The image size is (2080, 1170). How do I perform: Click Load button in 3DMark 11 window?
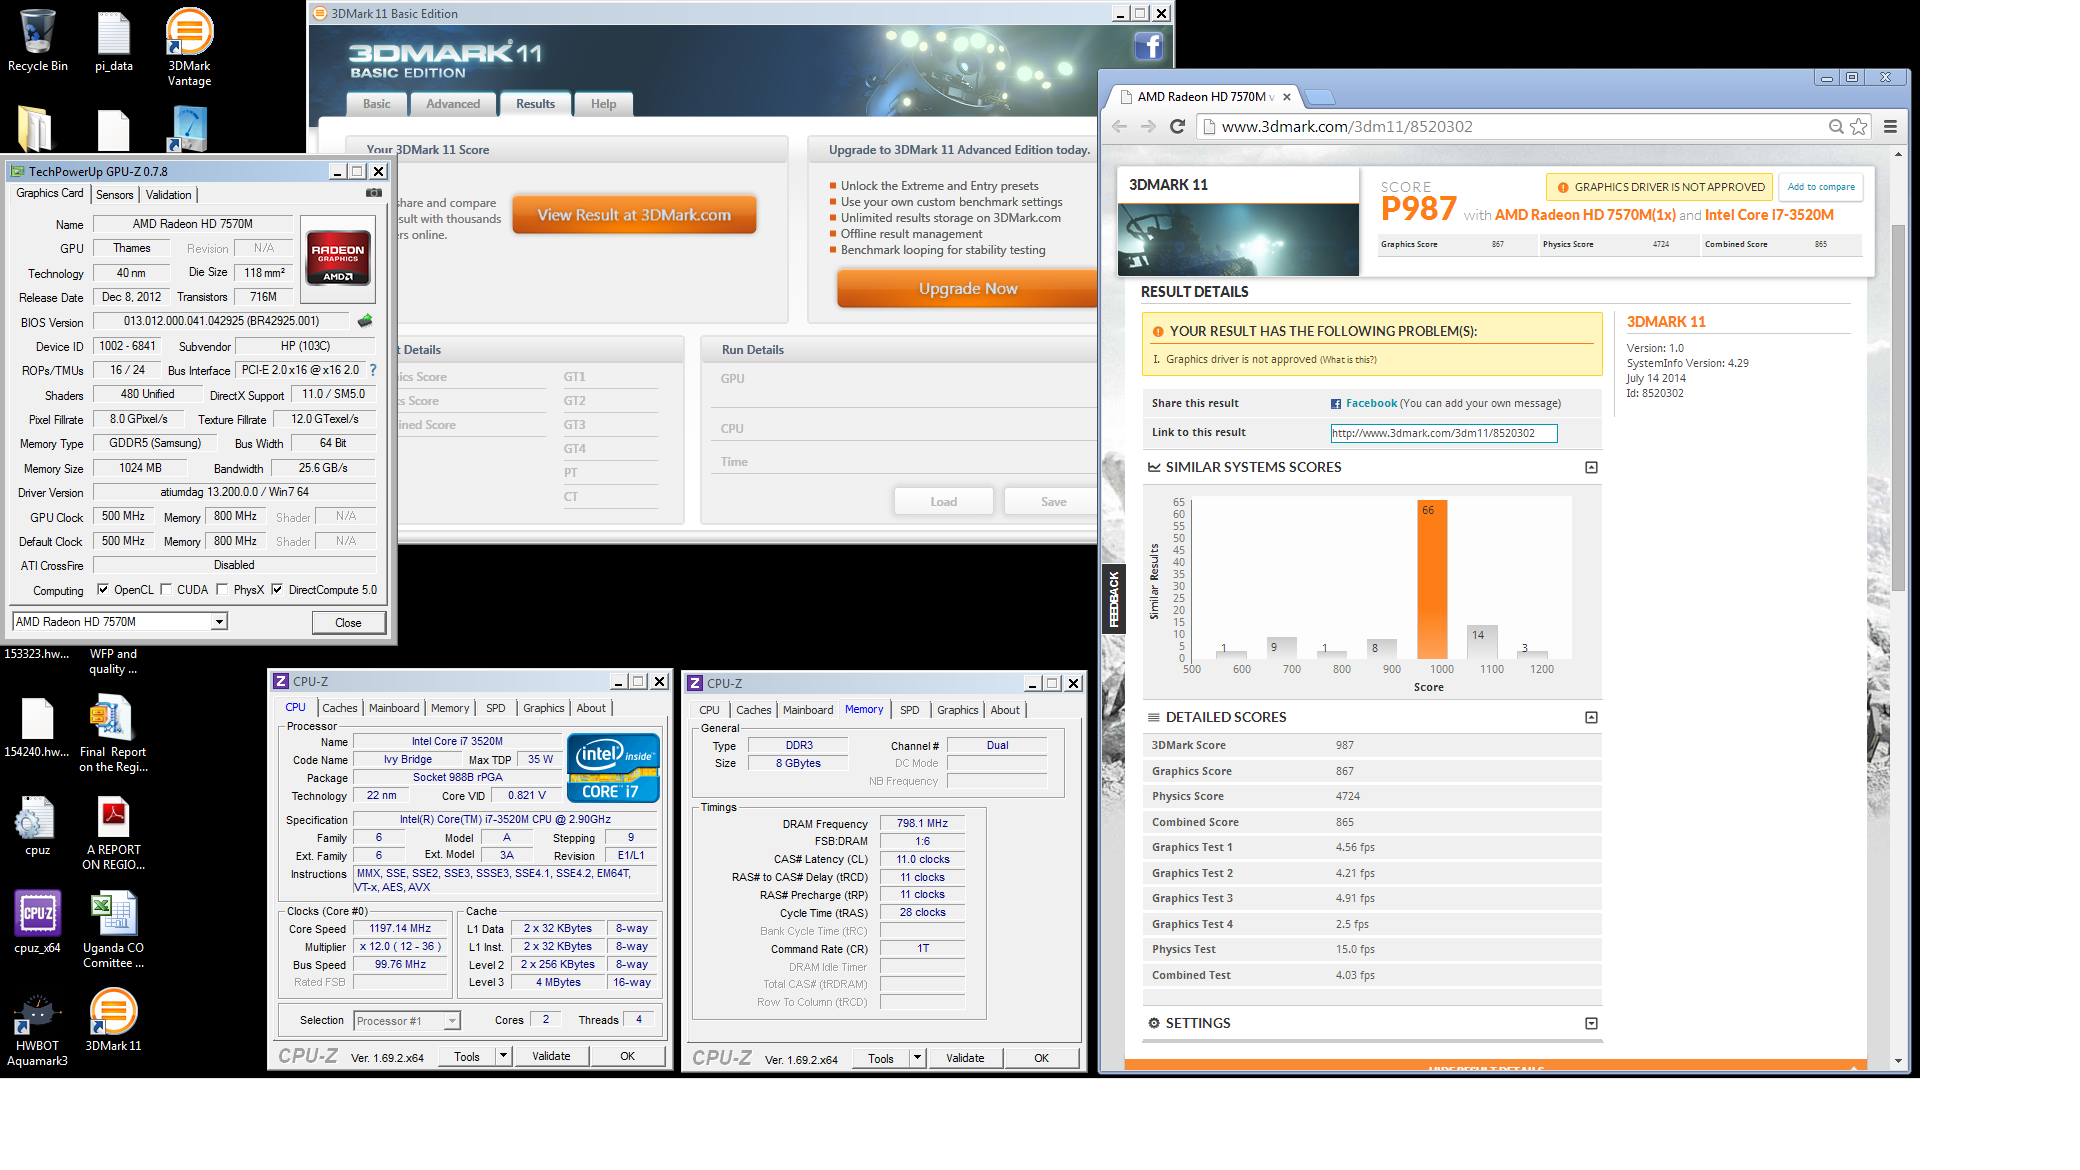(x=943, y=502)
